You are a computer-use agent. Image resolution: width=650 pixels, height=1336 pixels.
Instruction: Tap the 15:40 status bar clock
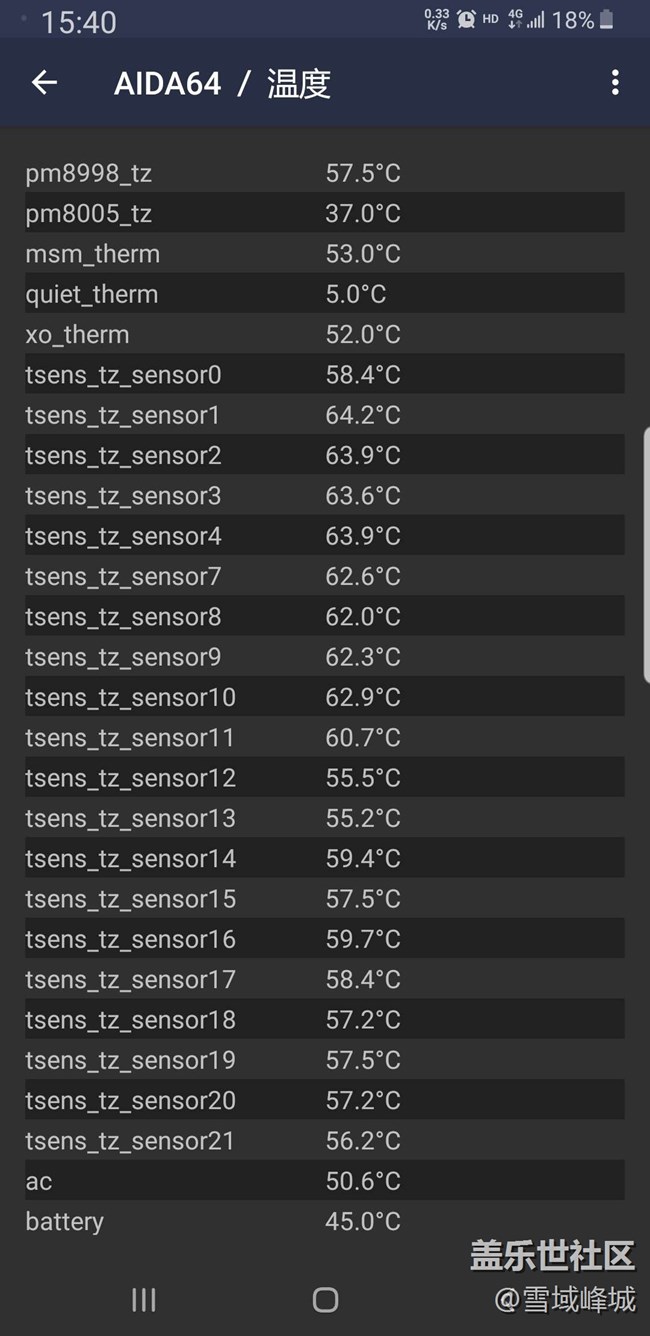point(78,22)
